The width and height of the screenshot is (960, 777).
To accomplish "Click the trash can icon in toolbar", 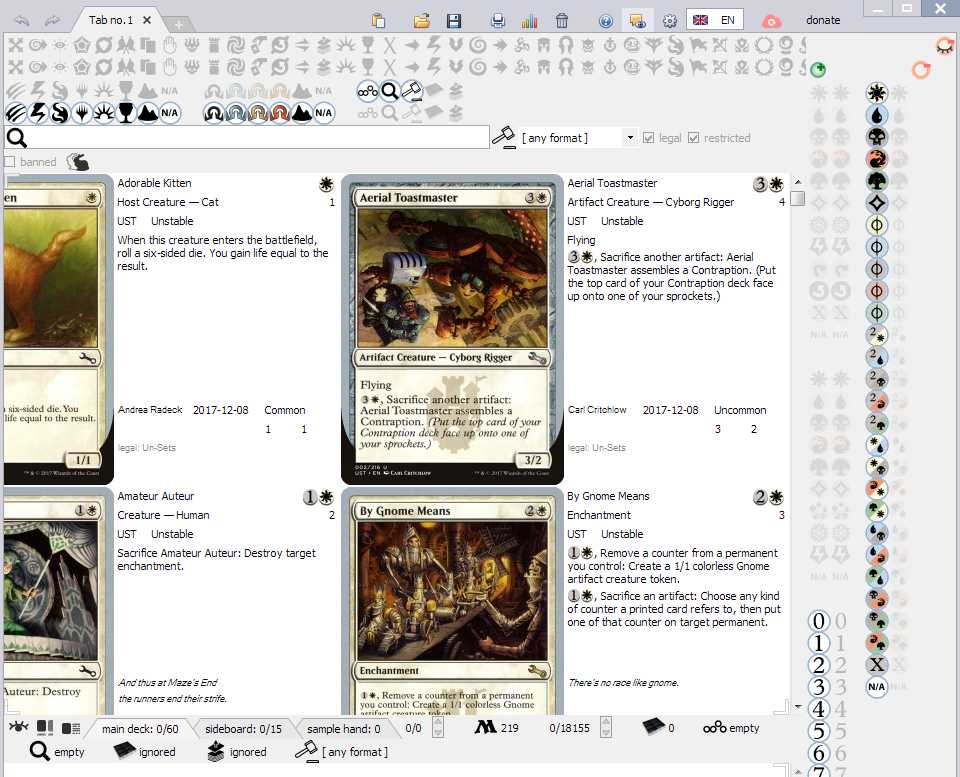I will click(x=562, y=21).
